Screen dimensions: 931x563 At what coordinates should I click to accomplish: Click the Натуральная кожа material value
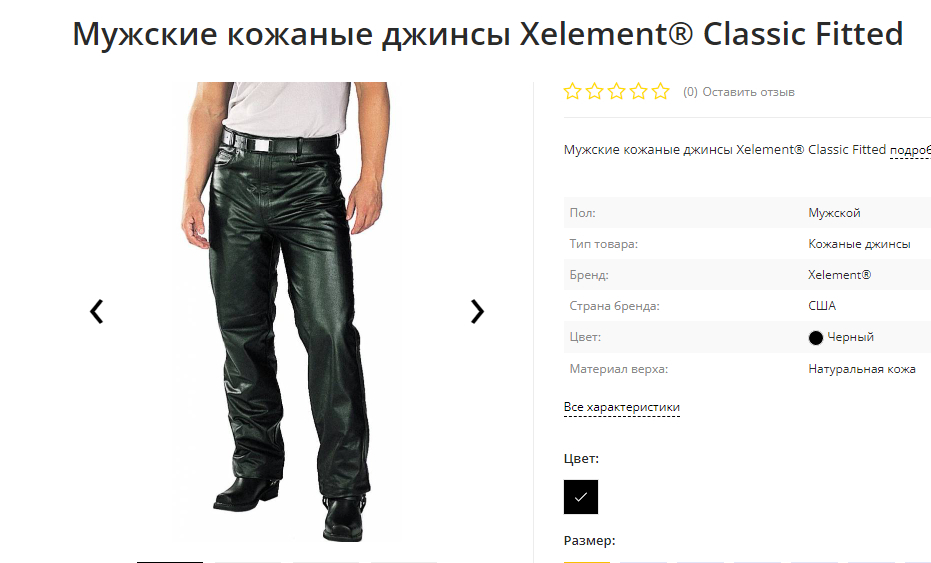pyautogui.click(x=862, y=369)
